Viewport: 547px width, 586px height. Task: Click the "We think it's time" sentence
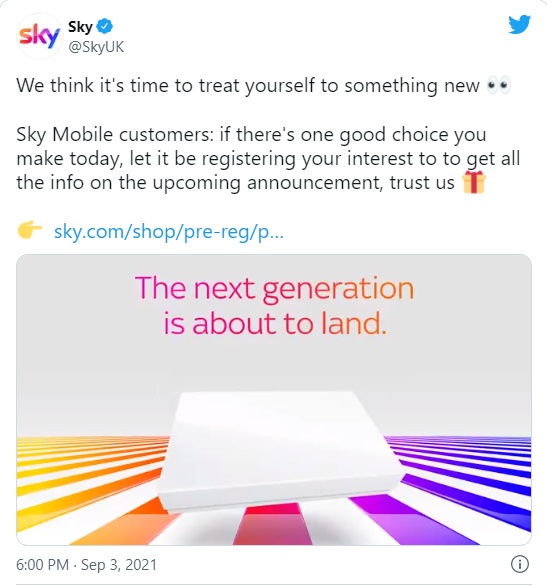tap(248, 86)
